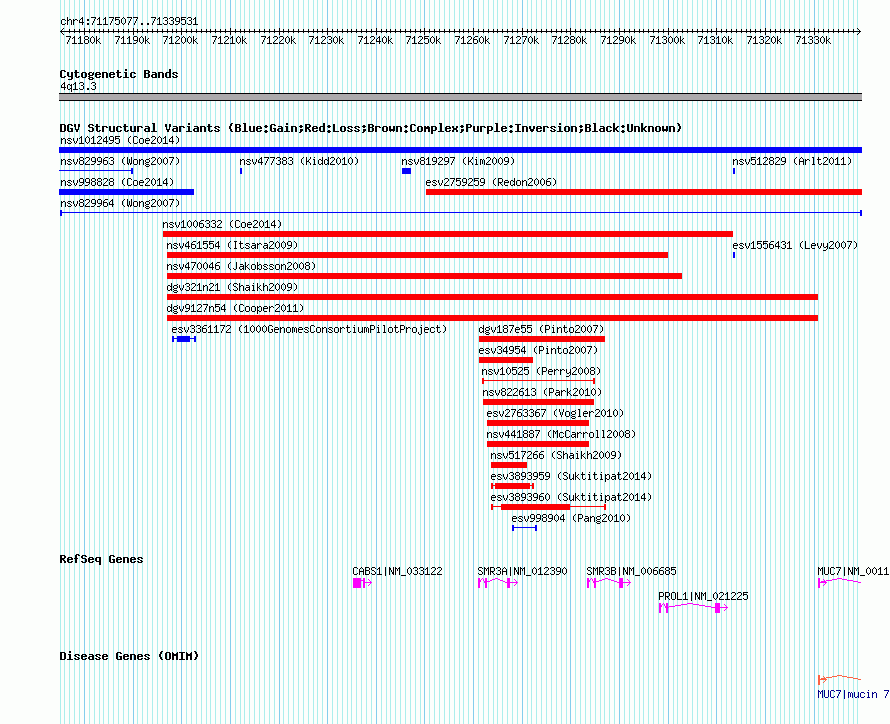
Task: Select the dgv9127n54 (Cooper2011) loss bar
Action: click(492, 318)
